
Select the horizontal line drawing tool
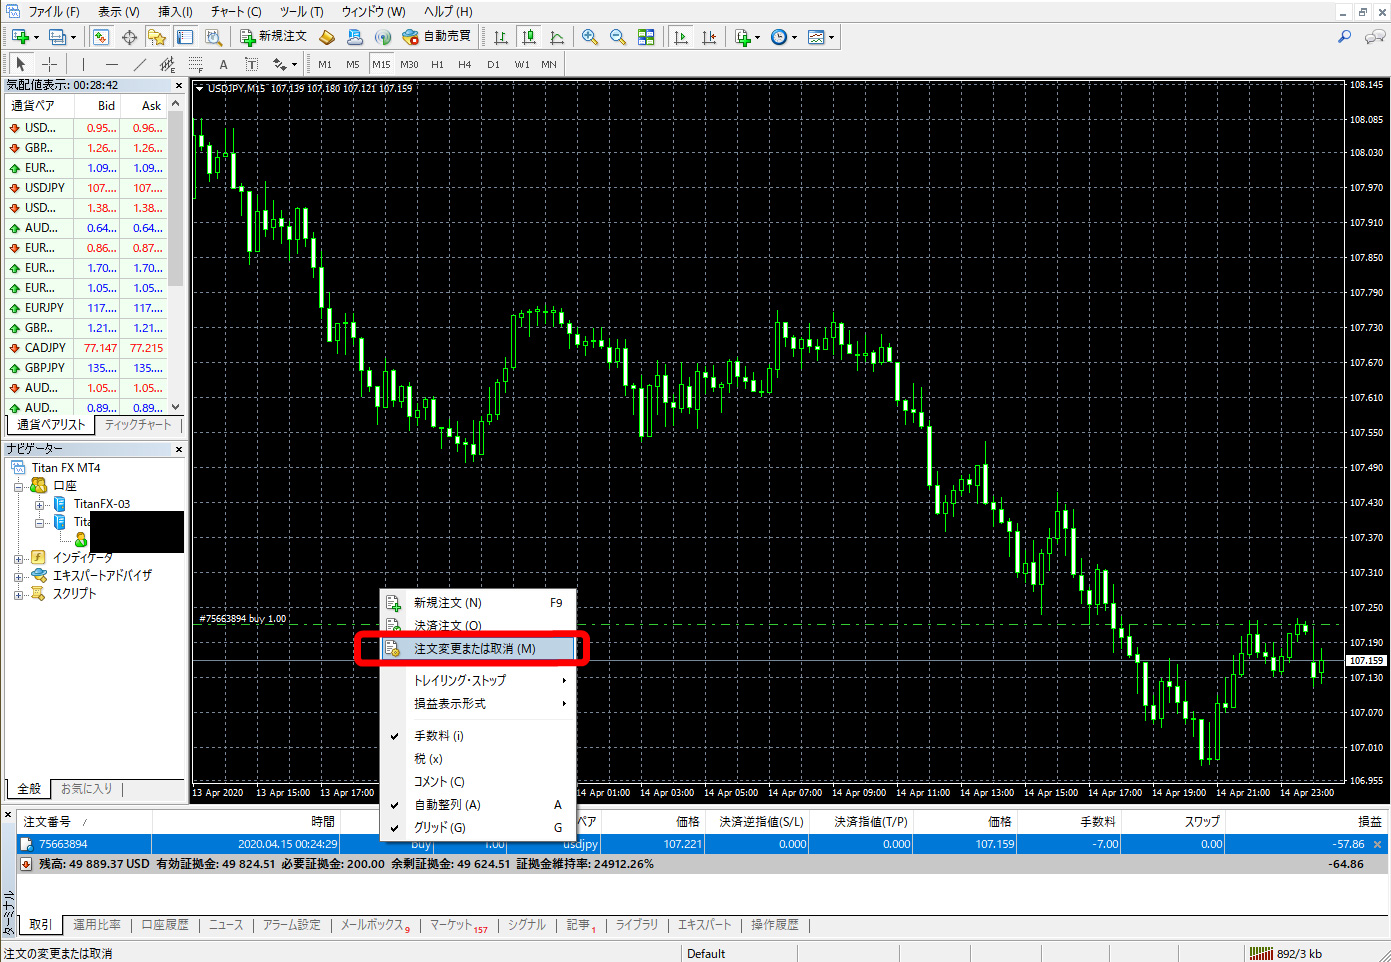tap(112, 64)
